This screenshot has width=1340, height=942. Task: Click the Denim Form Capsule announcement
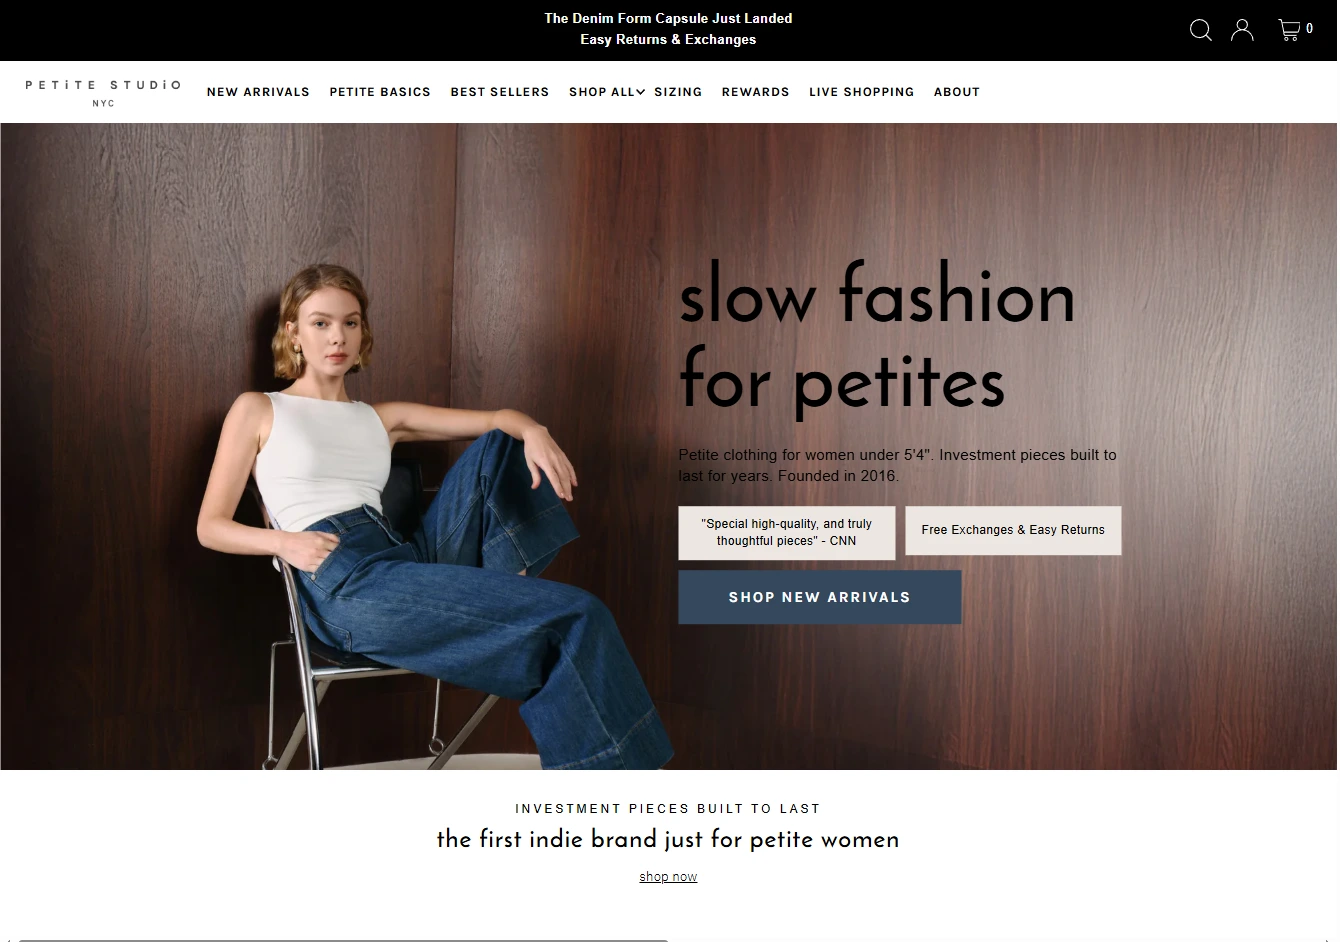(x=668, y=18)
